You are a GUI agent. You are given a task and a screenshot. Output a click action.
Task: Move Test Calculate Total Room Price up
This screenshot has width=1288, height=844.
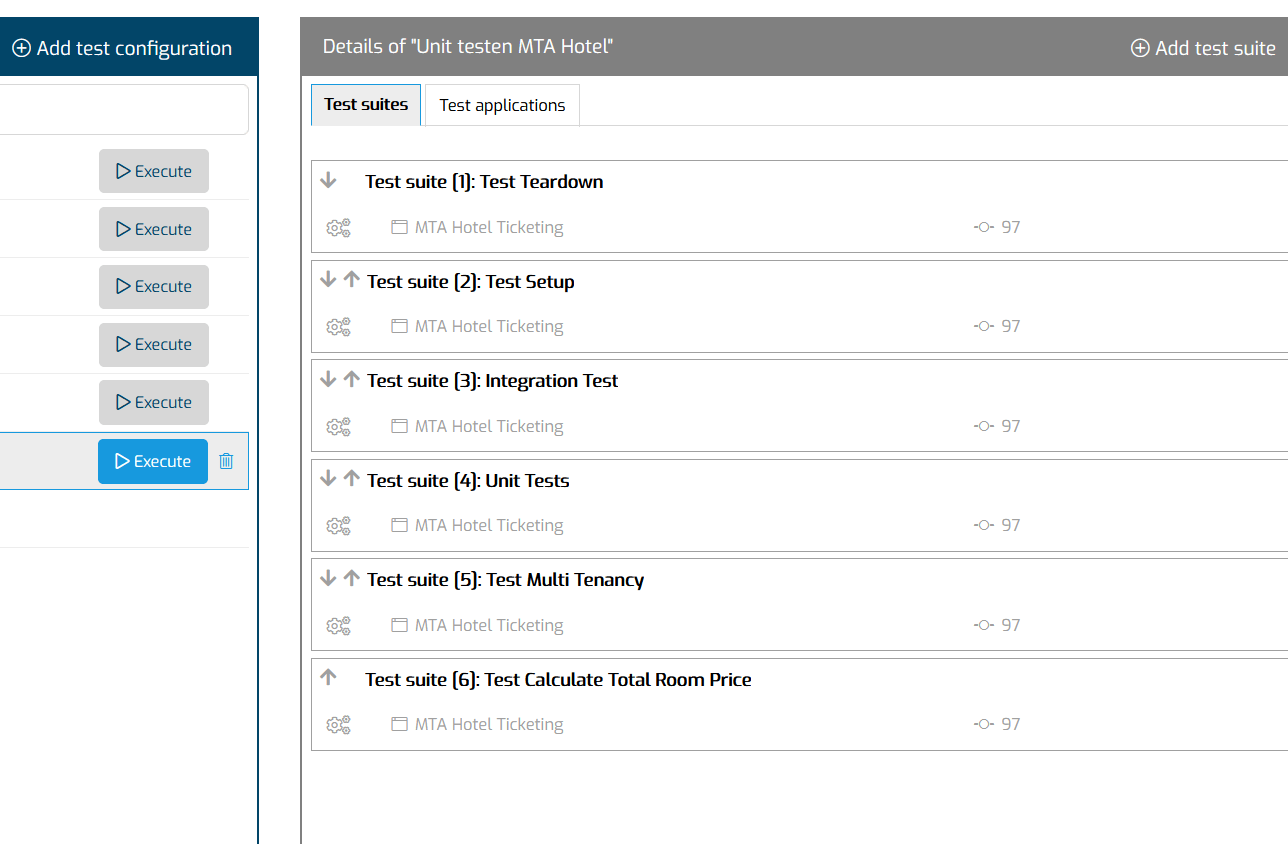[328, 678]
